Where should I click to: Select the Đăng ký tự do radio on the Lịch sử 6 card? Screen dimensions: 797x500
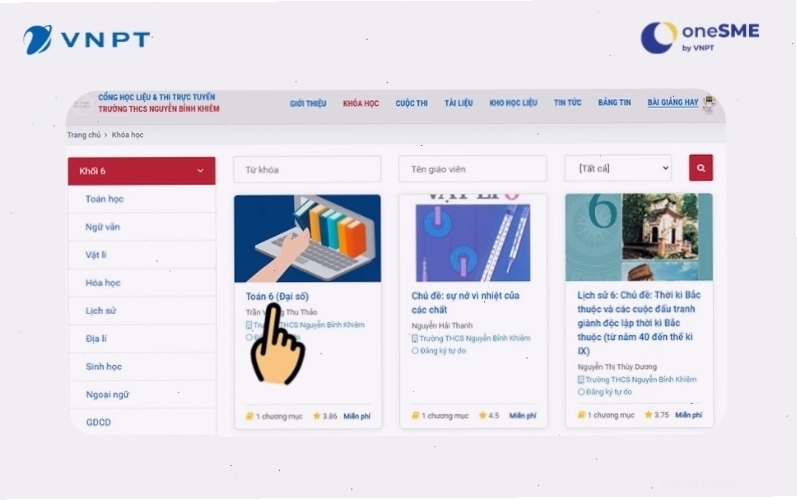pyautogui.click(x=581, y=392)
